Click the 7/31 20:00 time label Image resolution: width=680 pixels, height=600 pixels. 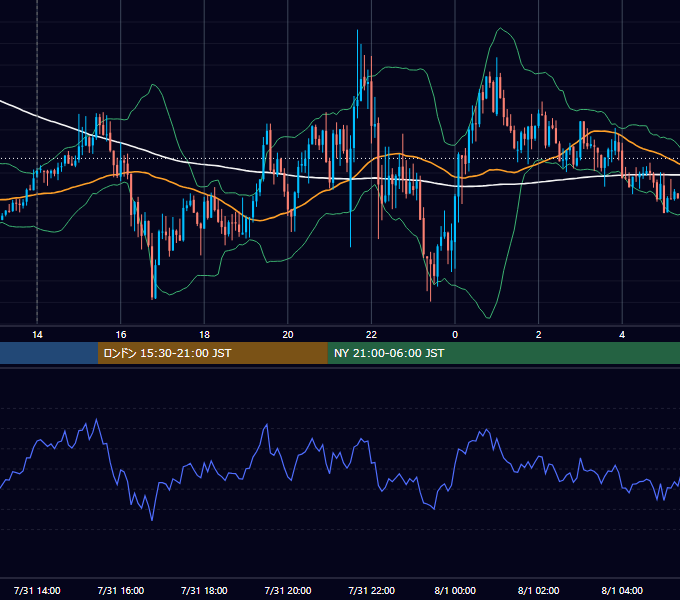[x=288, y=590]
